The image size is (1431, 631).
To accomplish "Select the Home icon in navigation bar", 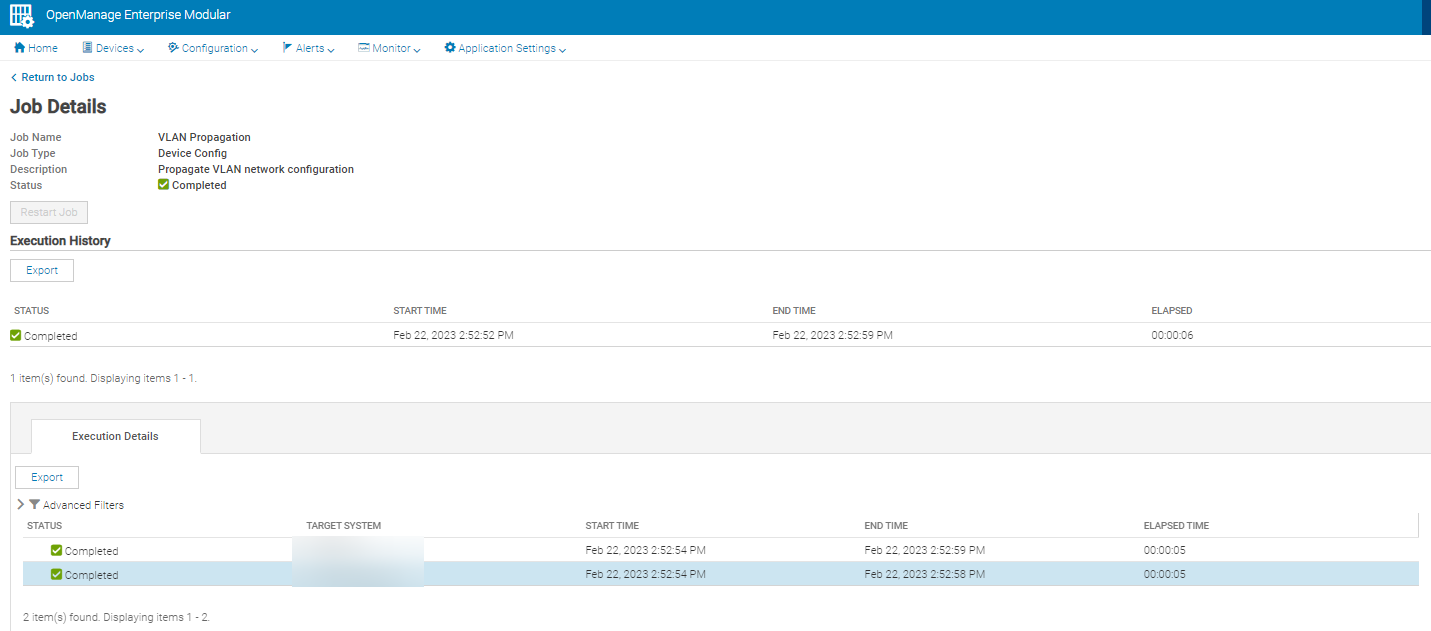I will coord(18,47).
